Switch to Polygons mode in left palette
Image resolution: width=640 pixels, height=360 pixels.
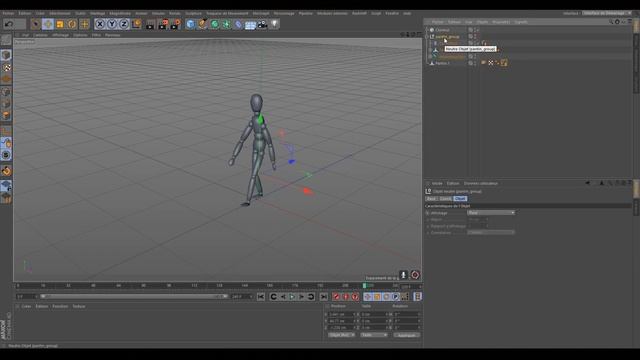[6, 116]
